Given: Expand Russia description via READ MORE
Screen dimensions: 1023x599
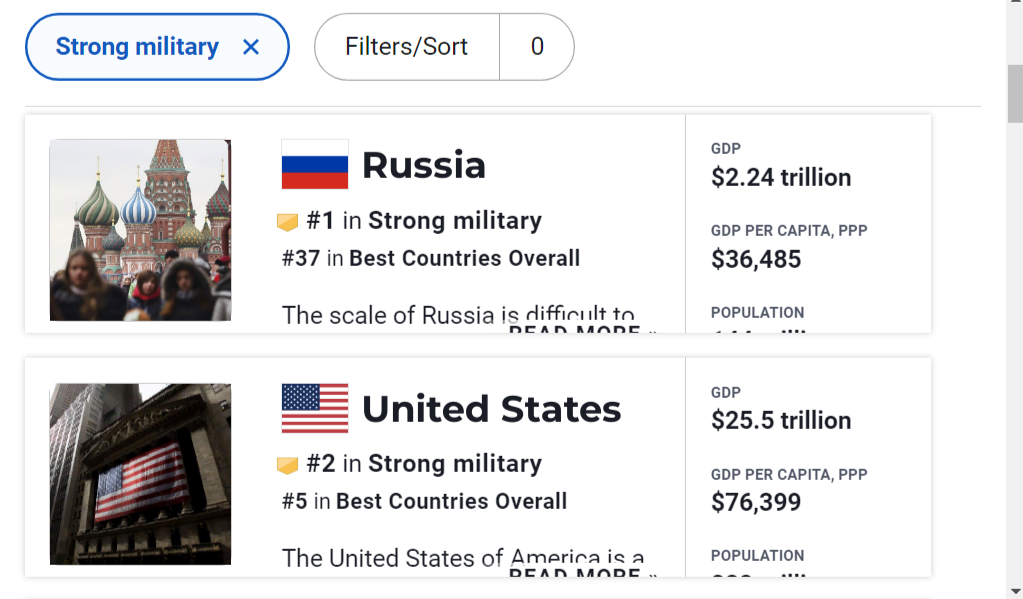Looking at the screenshot, I should pos(583,328).
